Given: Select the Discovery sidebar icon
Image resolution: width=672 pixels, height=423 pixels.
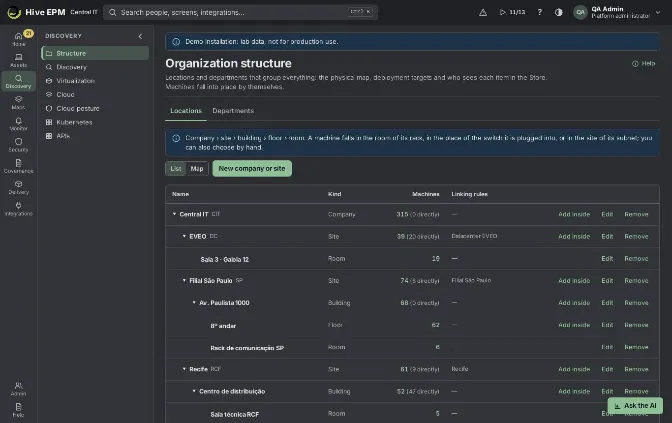Looking at the screenshot, I should [x=18, y=81].
